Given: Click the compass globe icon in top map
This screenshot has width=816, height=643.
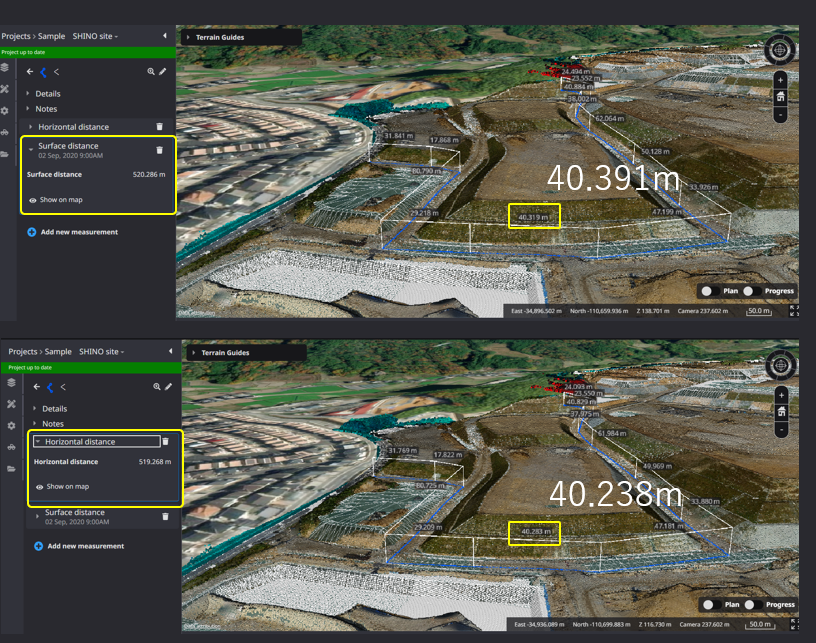Looking at the screenshot, I should [779, 50].
